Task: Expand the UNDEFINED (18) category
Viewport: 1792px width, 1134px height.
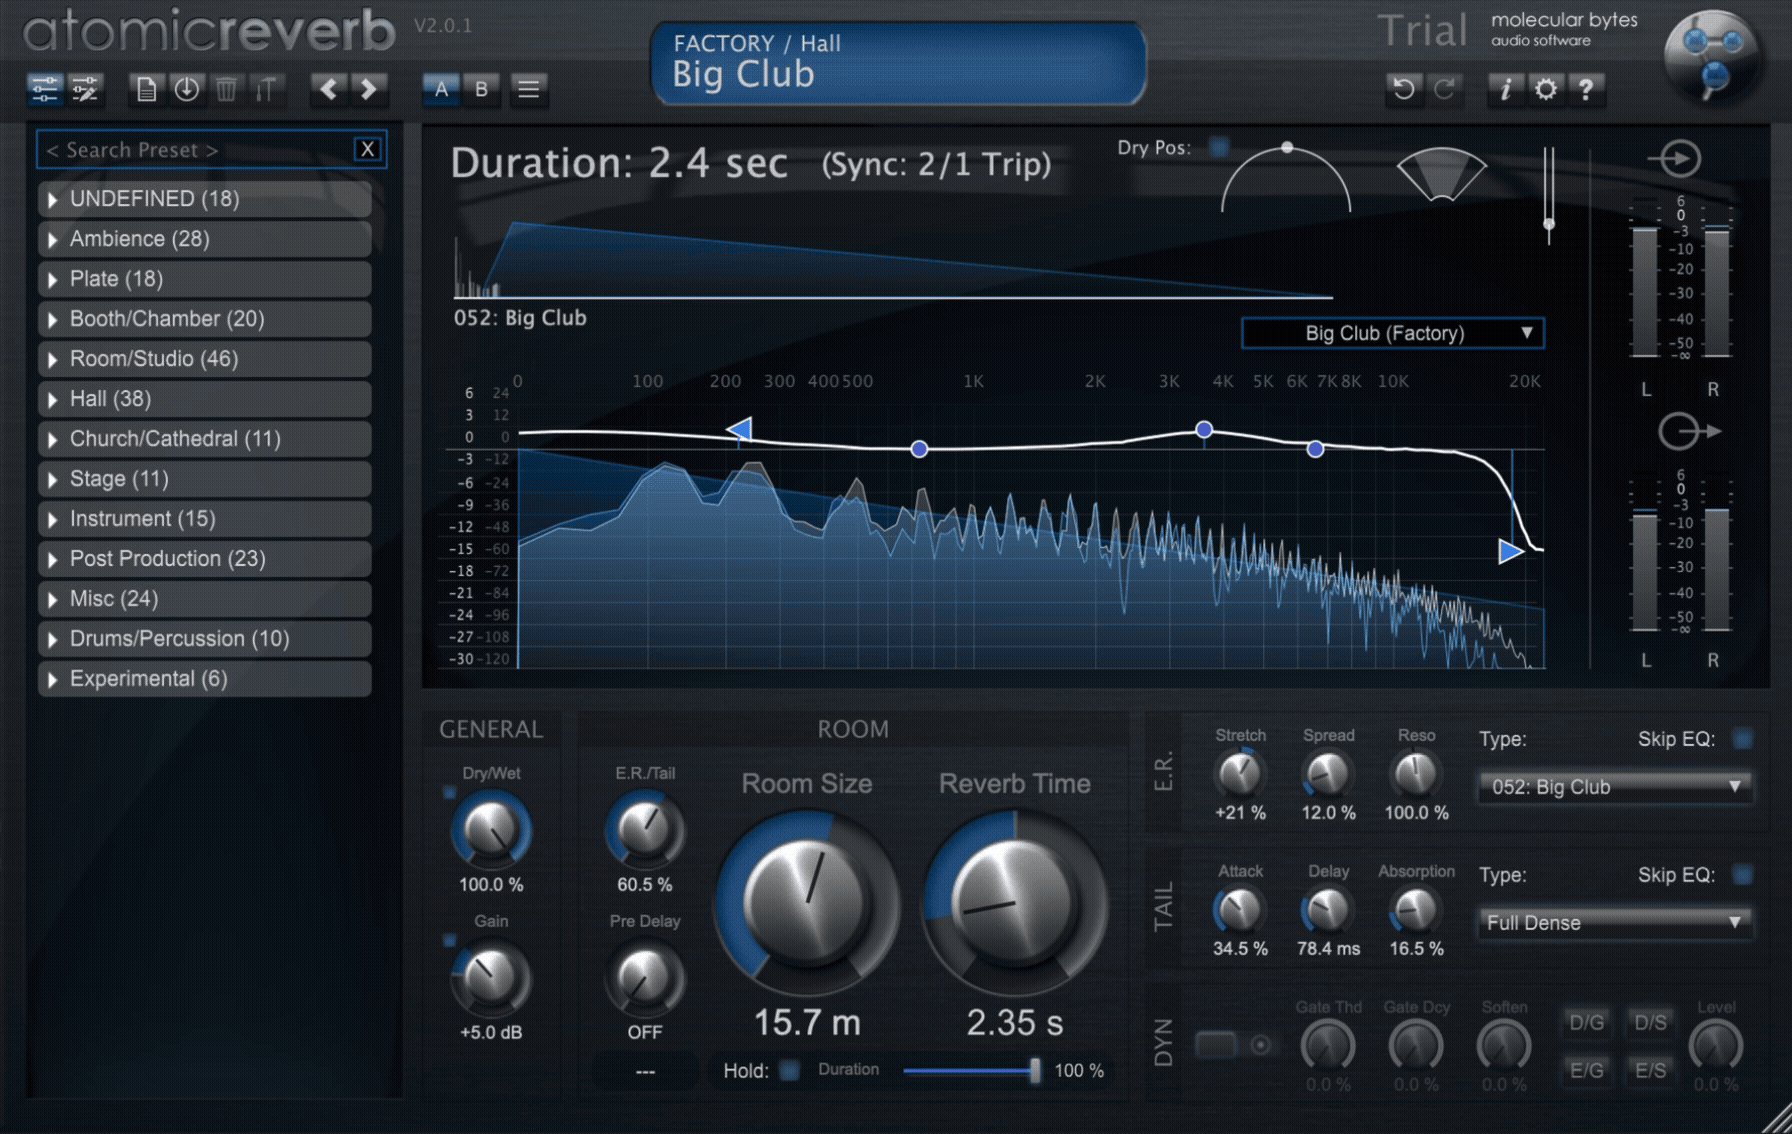Action: (205, 199)
